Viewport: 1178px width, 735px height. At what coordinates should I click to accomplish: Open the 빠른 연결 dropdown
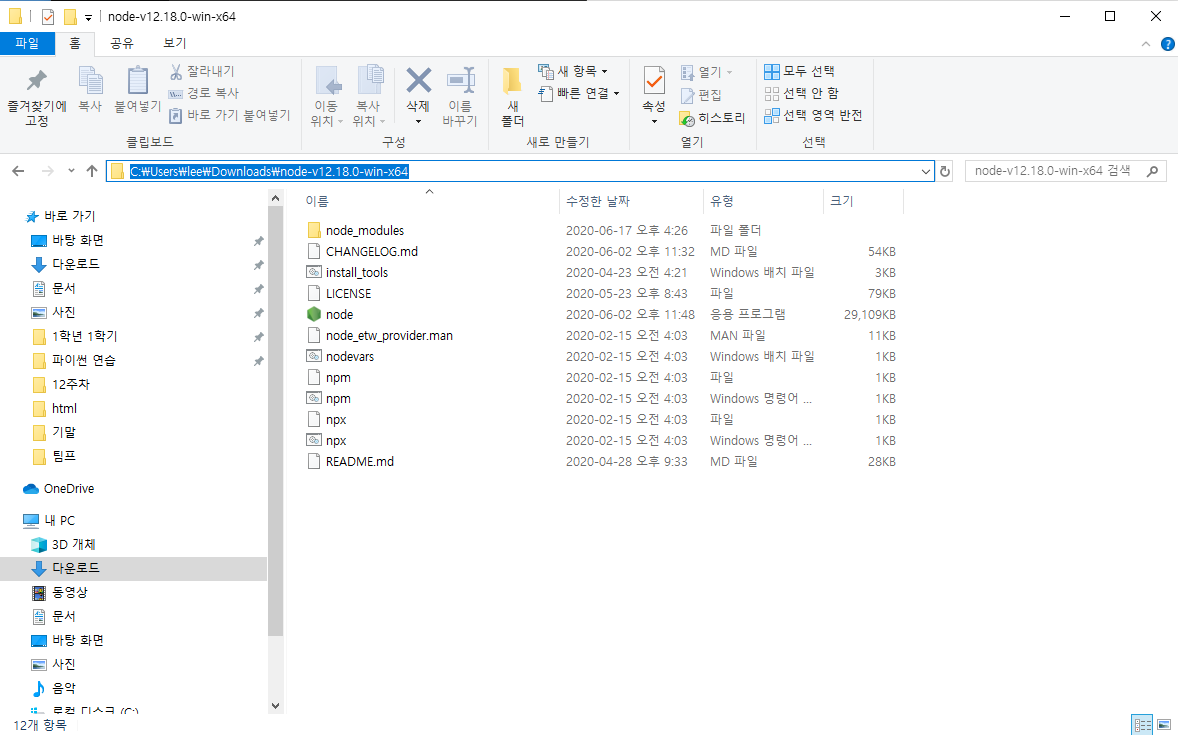pos(579,93)
